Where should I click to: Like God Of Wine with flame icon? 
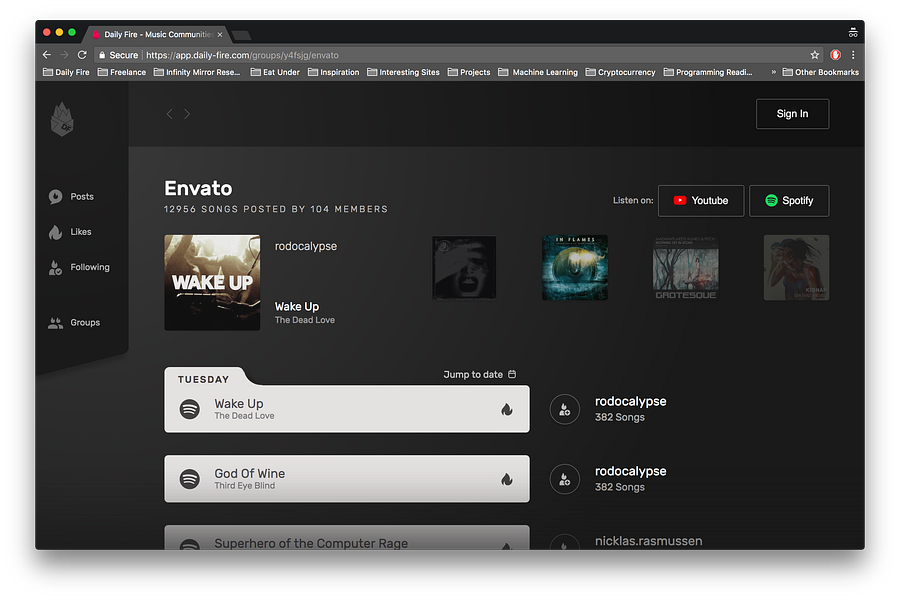[506, 479]
